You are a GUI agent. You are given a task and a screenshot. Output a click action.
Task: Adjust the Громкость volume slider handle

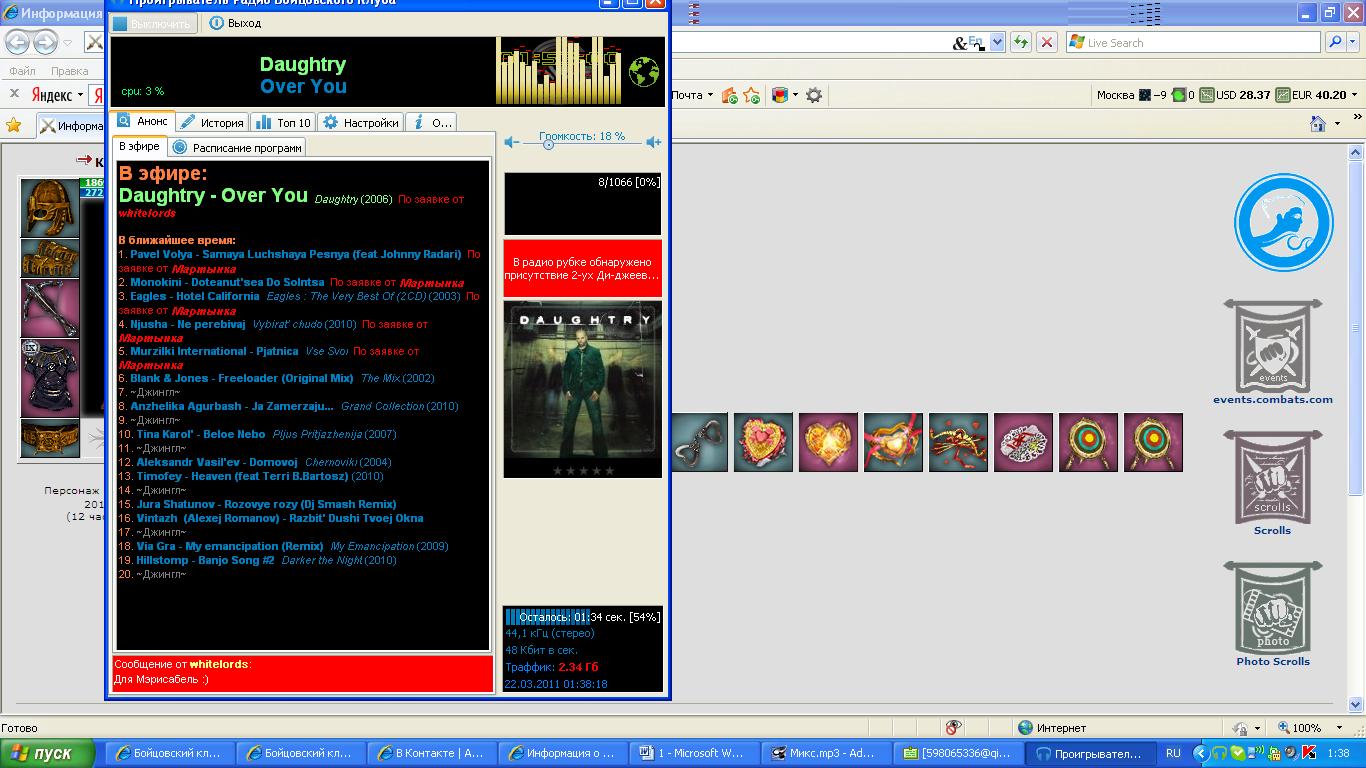click(x=548, y=144)
